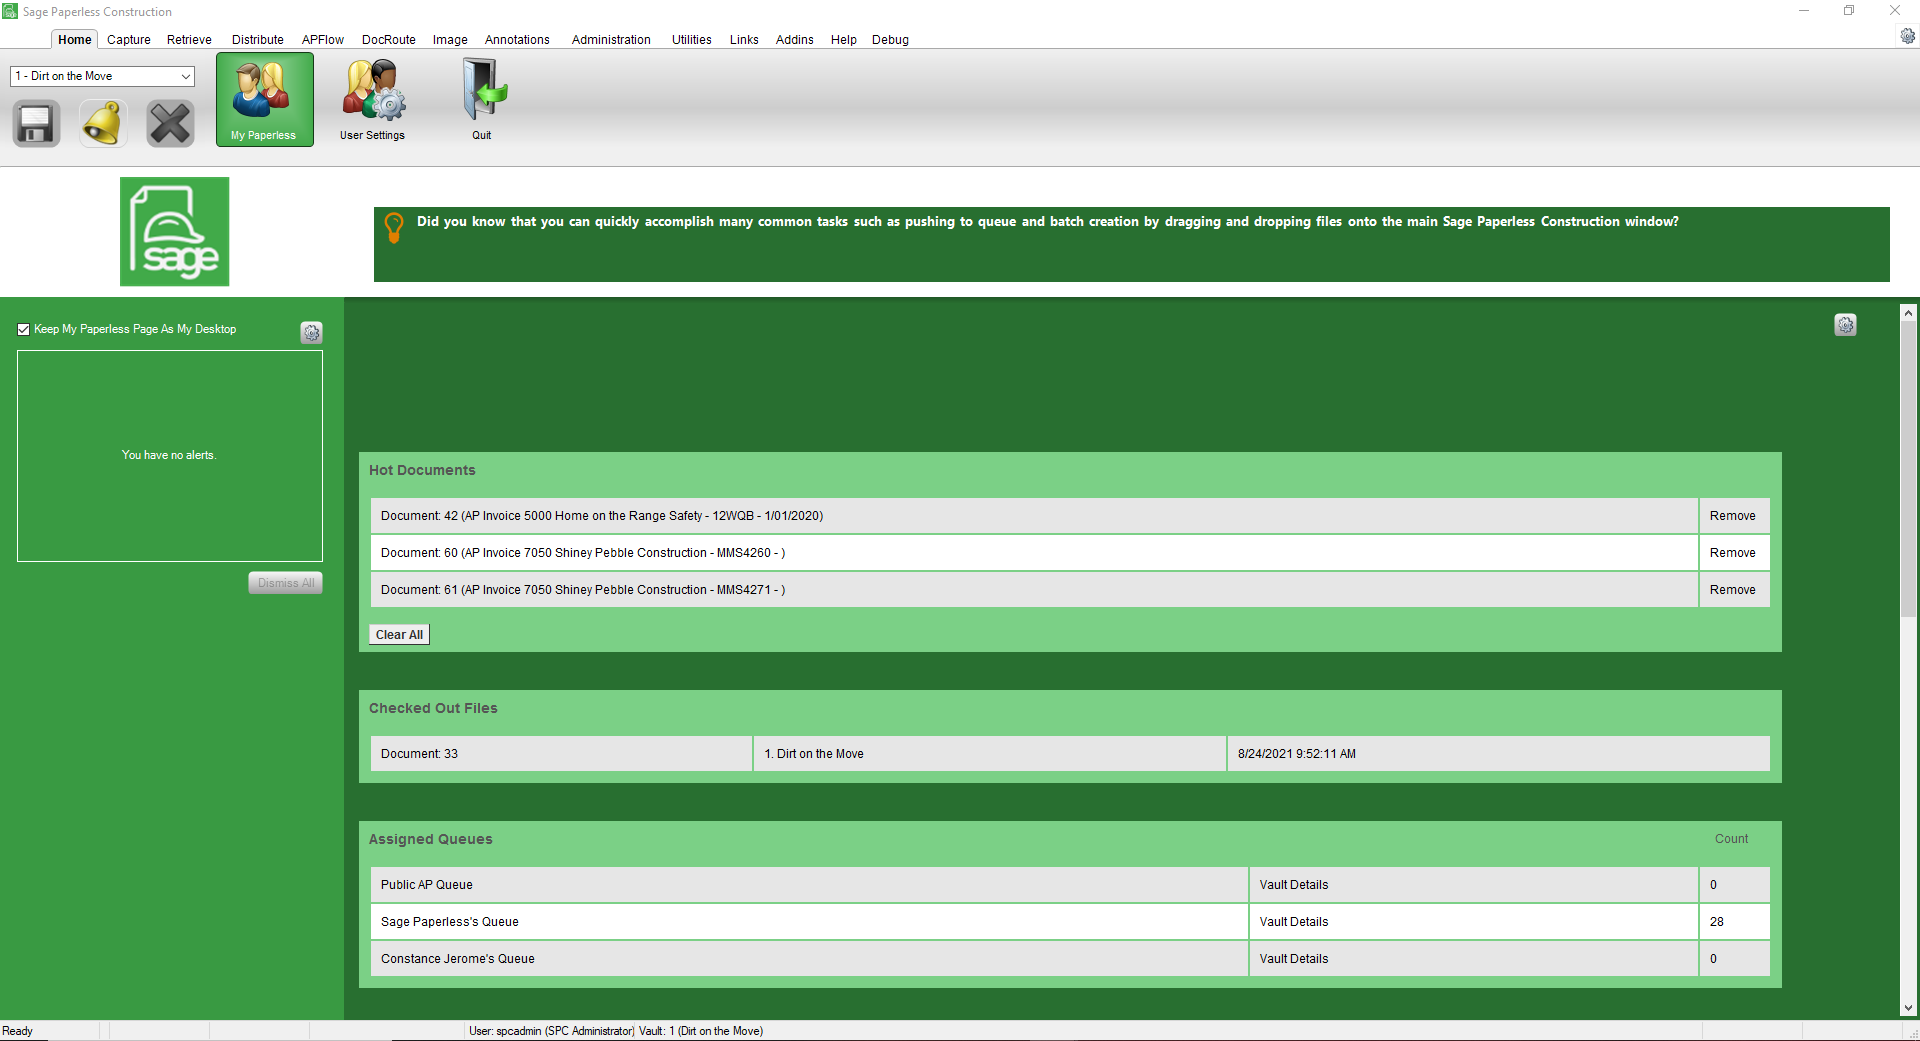Image resolution: width=1920 pixels, height=1041 pixels.
Task: Click the You have no alerts message
Action: click(x=169, y=455)
